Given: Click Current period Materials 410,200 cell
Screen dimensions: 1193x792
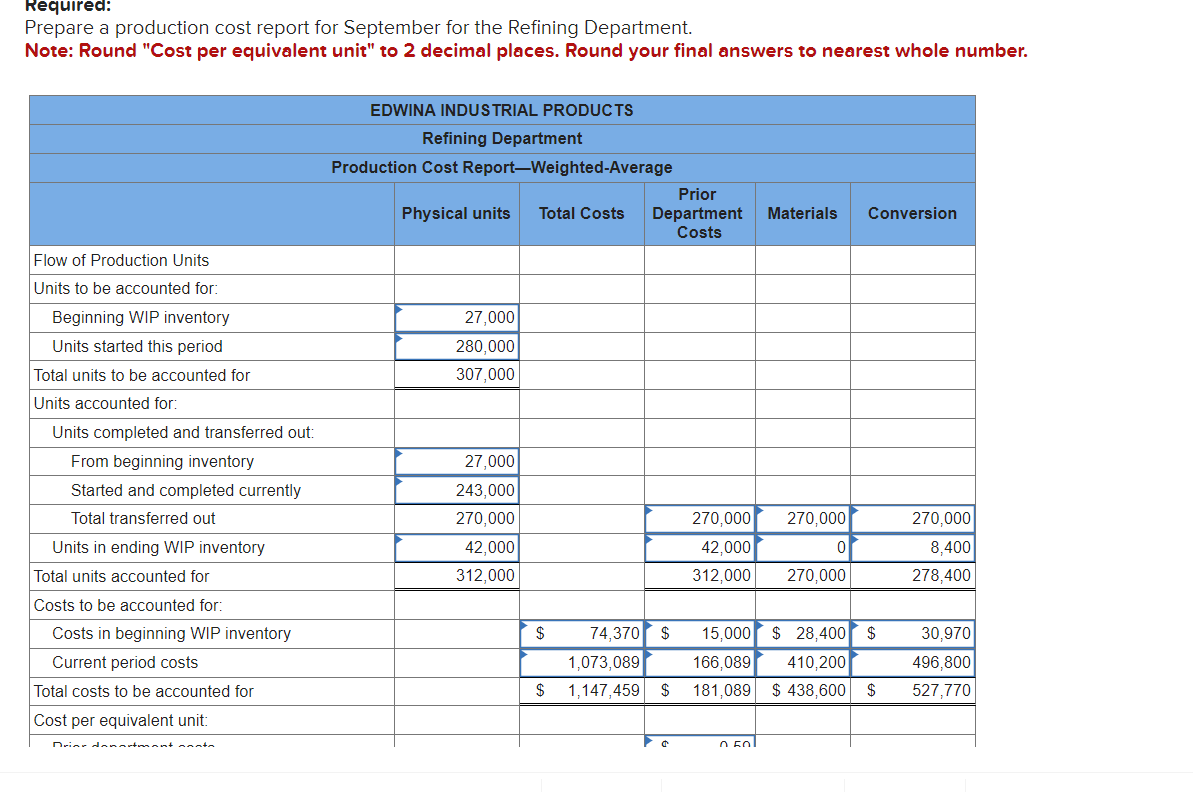Looking at the screenshot, I should point(803,663).
